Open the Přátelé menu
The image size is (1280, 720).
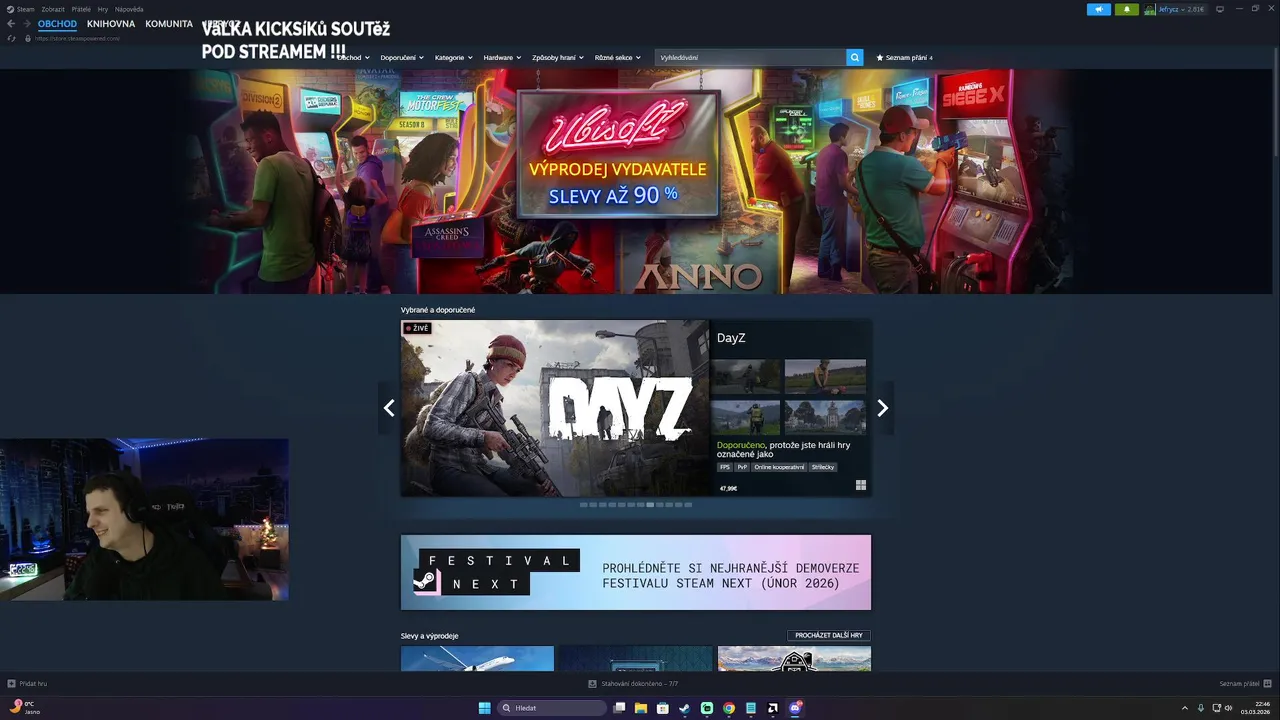[81, 9]
